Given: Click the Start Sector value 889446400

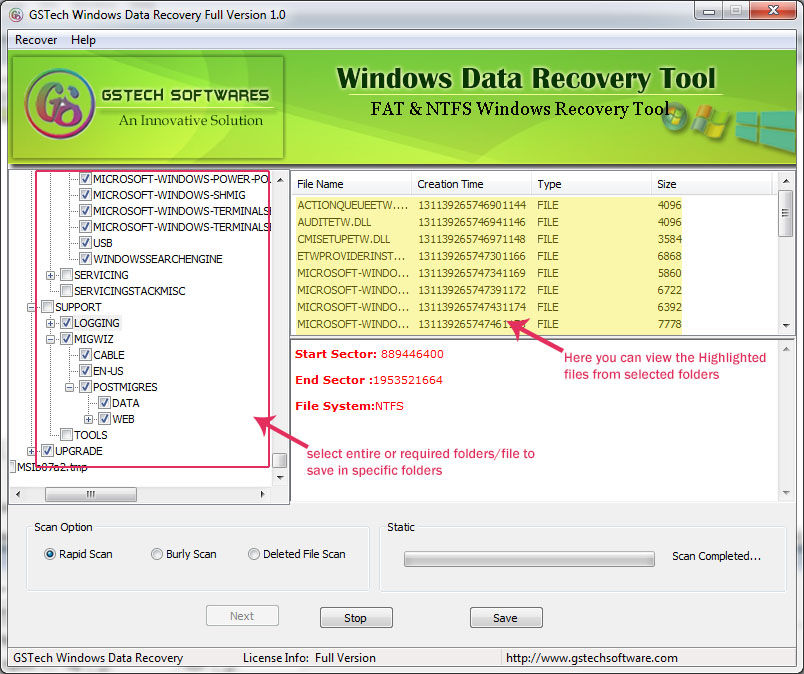Looking at the screenshot, I should (412, 354).
